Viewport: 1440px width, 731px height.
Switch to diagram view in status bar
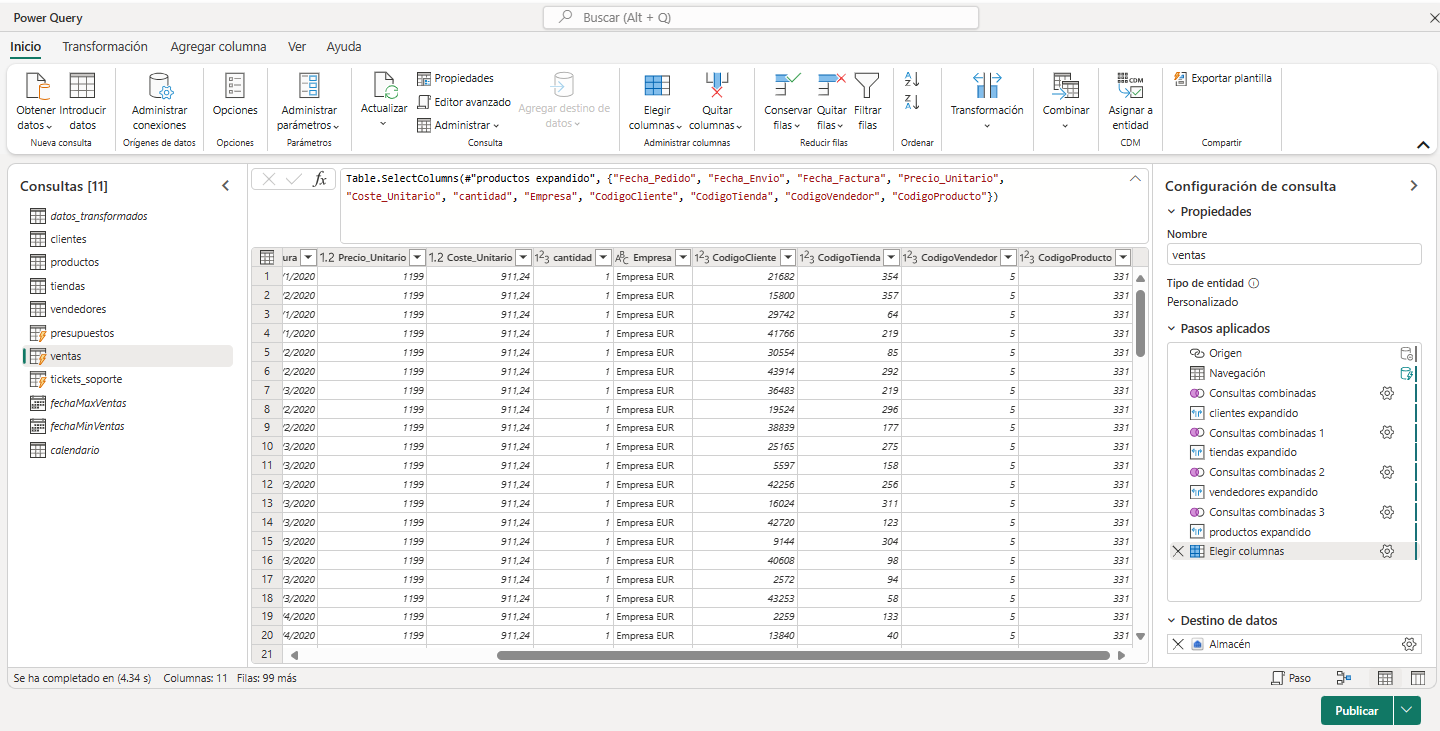tap(1344, 678)
